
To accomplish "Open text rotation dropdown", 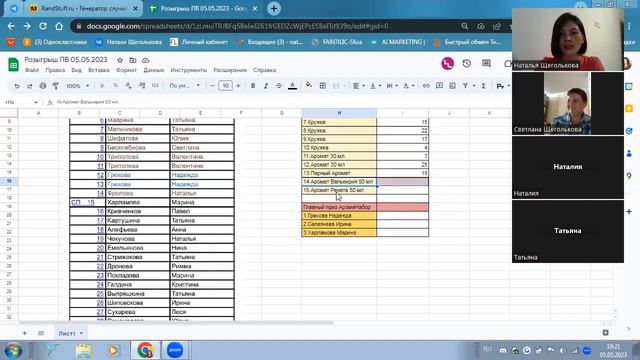I will 408,86.
